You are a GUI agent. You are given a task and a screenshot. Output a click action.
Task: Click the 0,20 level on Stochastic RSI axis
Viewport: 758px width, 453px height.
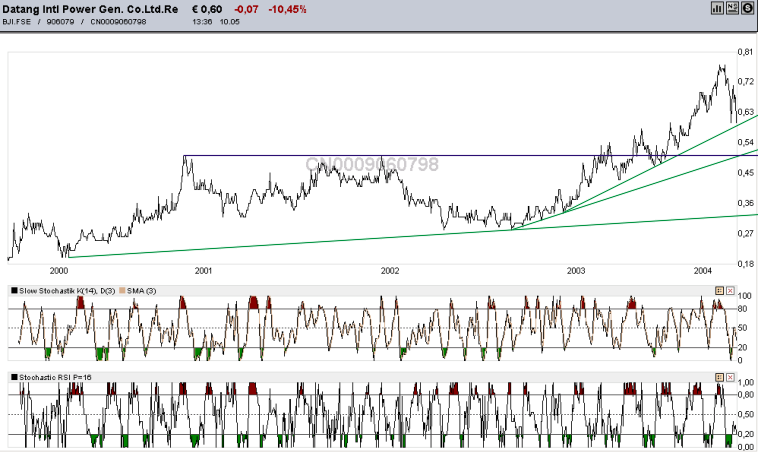746,434
